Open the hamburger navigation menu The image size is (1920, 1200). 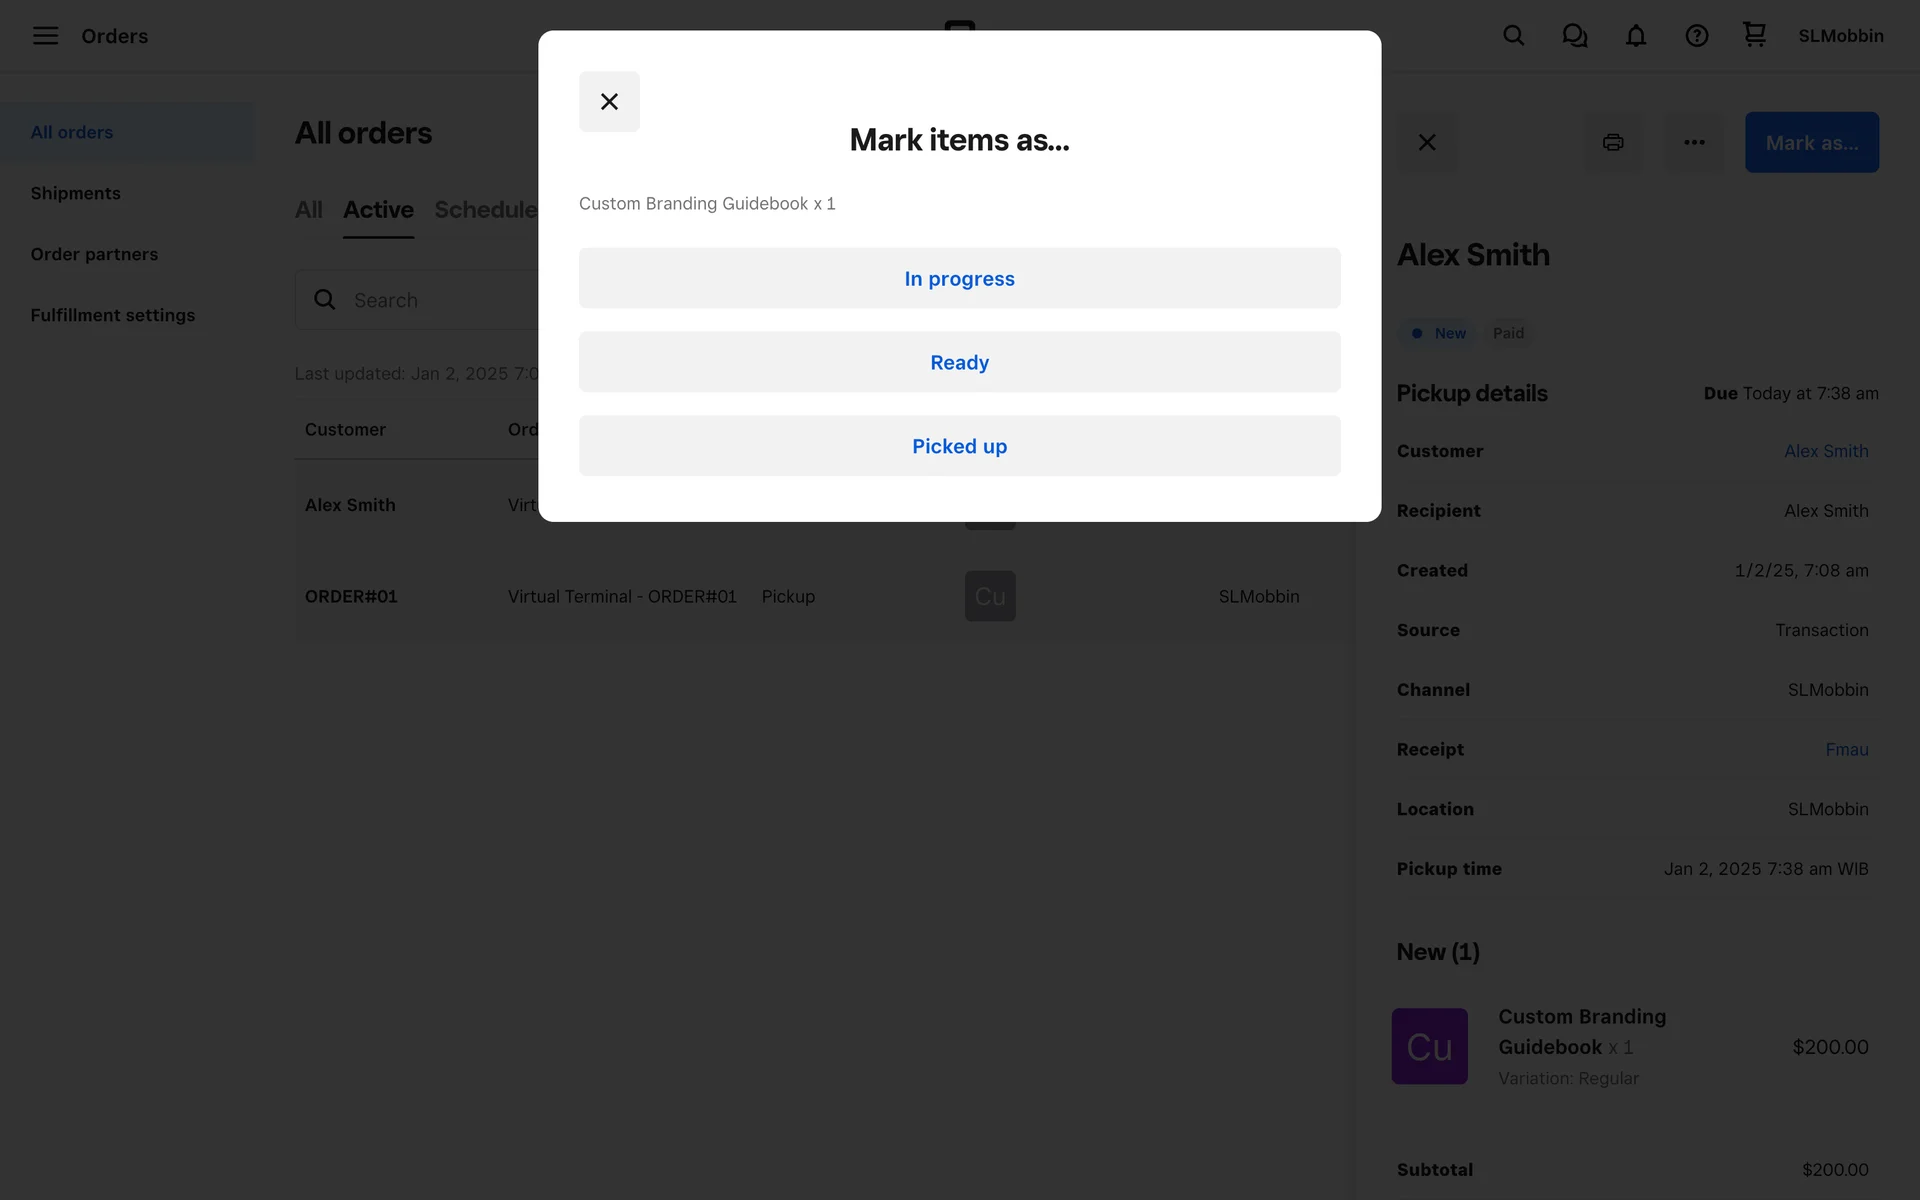[45, 36]
